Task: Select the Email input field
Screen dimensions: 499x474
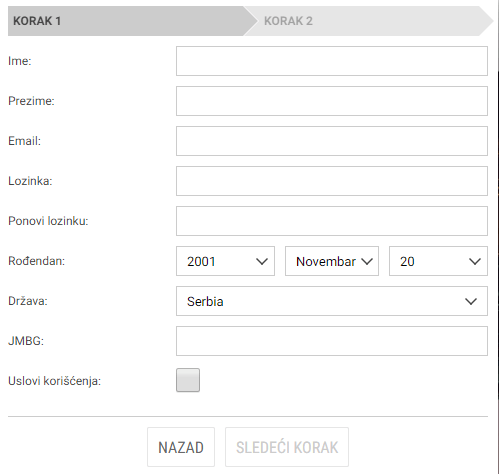Action: point(332,141)
